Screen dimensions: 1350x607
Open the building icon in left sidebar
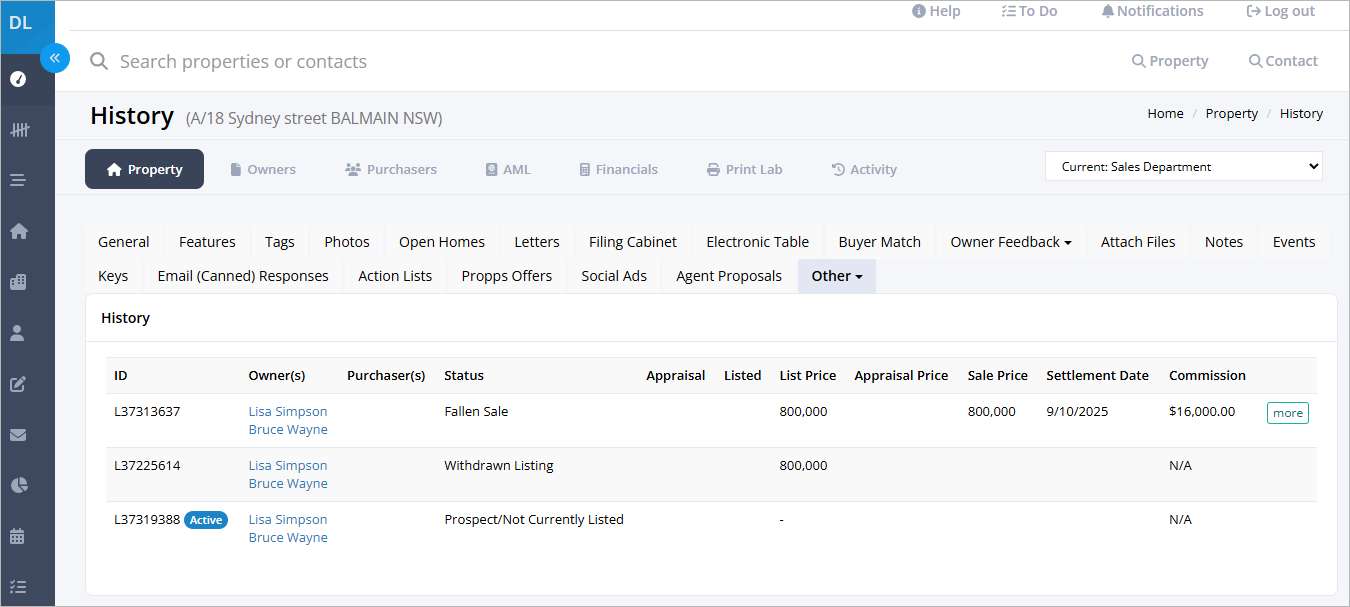tap(18, 282)
